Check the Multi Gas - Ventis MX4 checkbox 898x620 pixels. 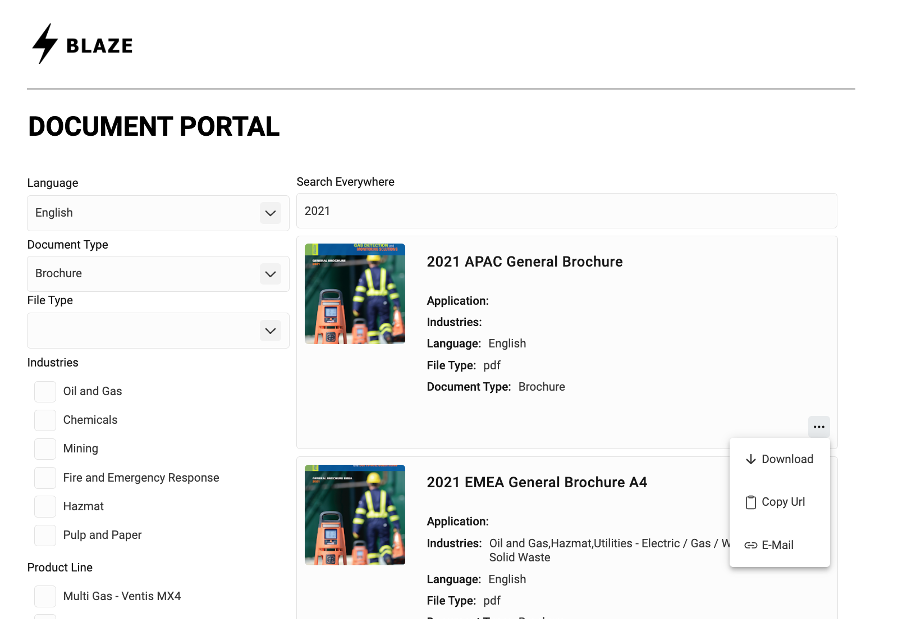tap(45, 596)
